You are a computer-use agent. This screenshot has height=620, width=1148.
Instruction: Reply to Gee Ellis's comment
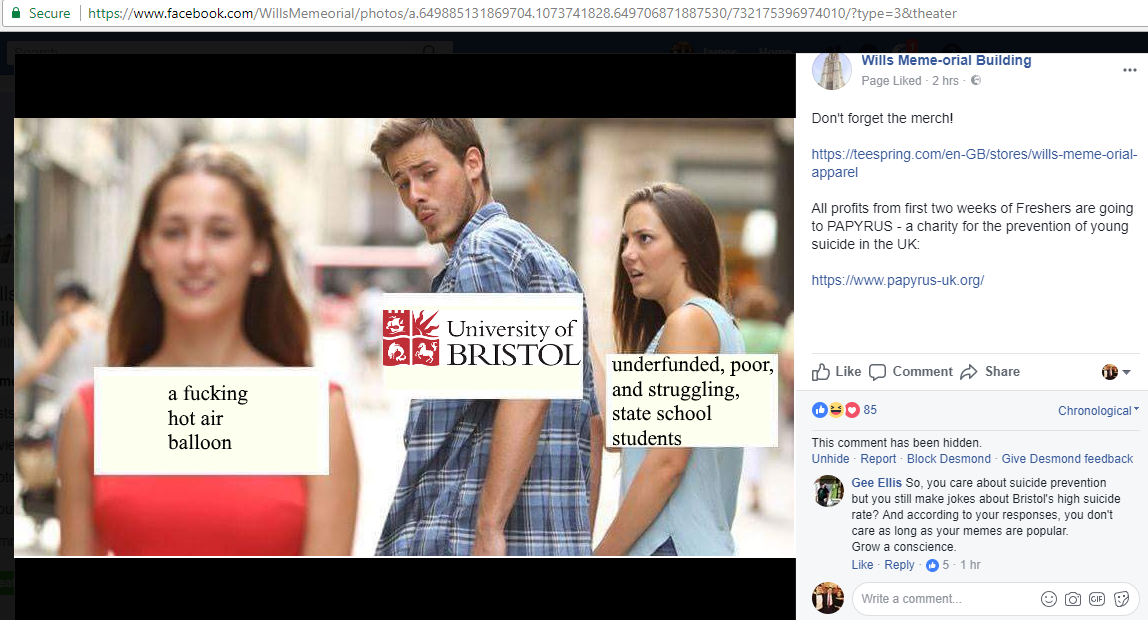tap(899, 565)
